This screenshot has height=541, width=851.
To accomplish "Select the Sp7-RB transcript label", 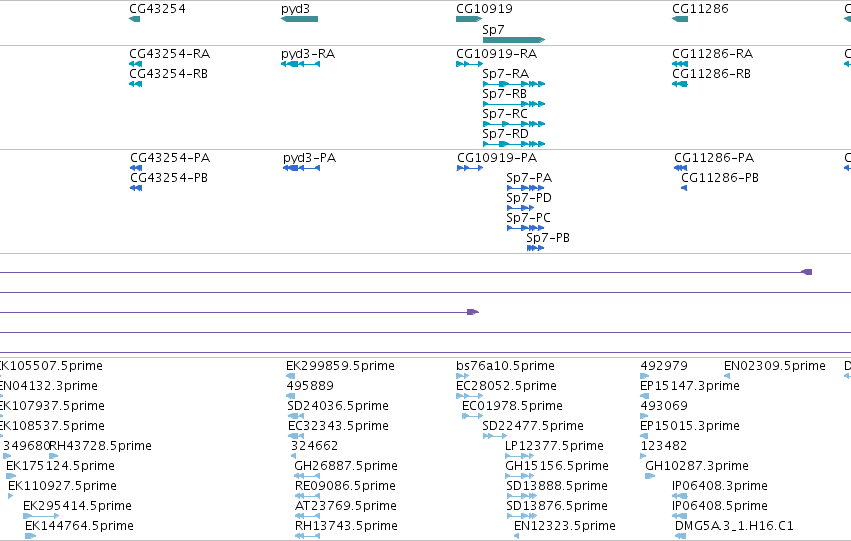I will pos(504,94).
